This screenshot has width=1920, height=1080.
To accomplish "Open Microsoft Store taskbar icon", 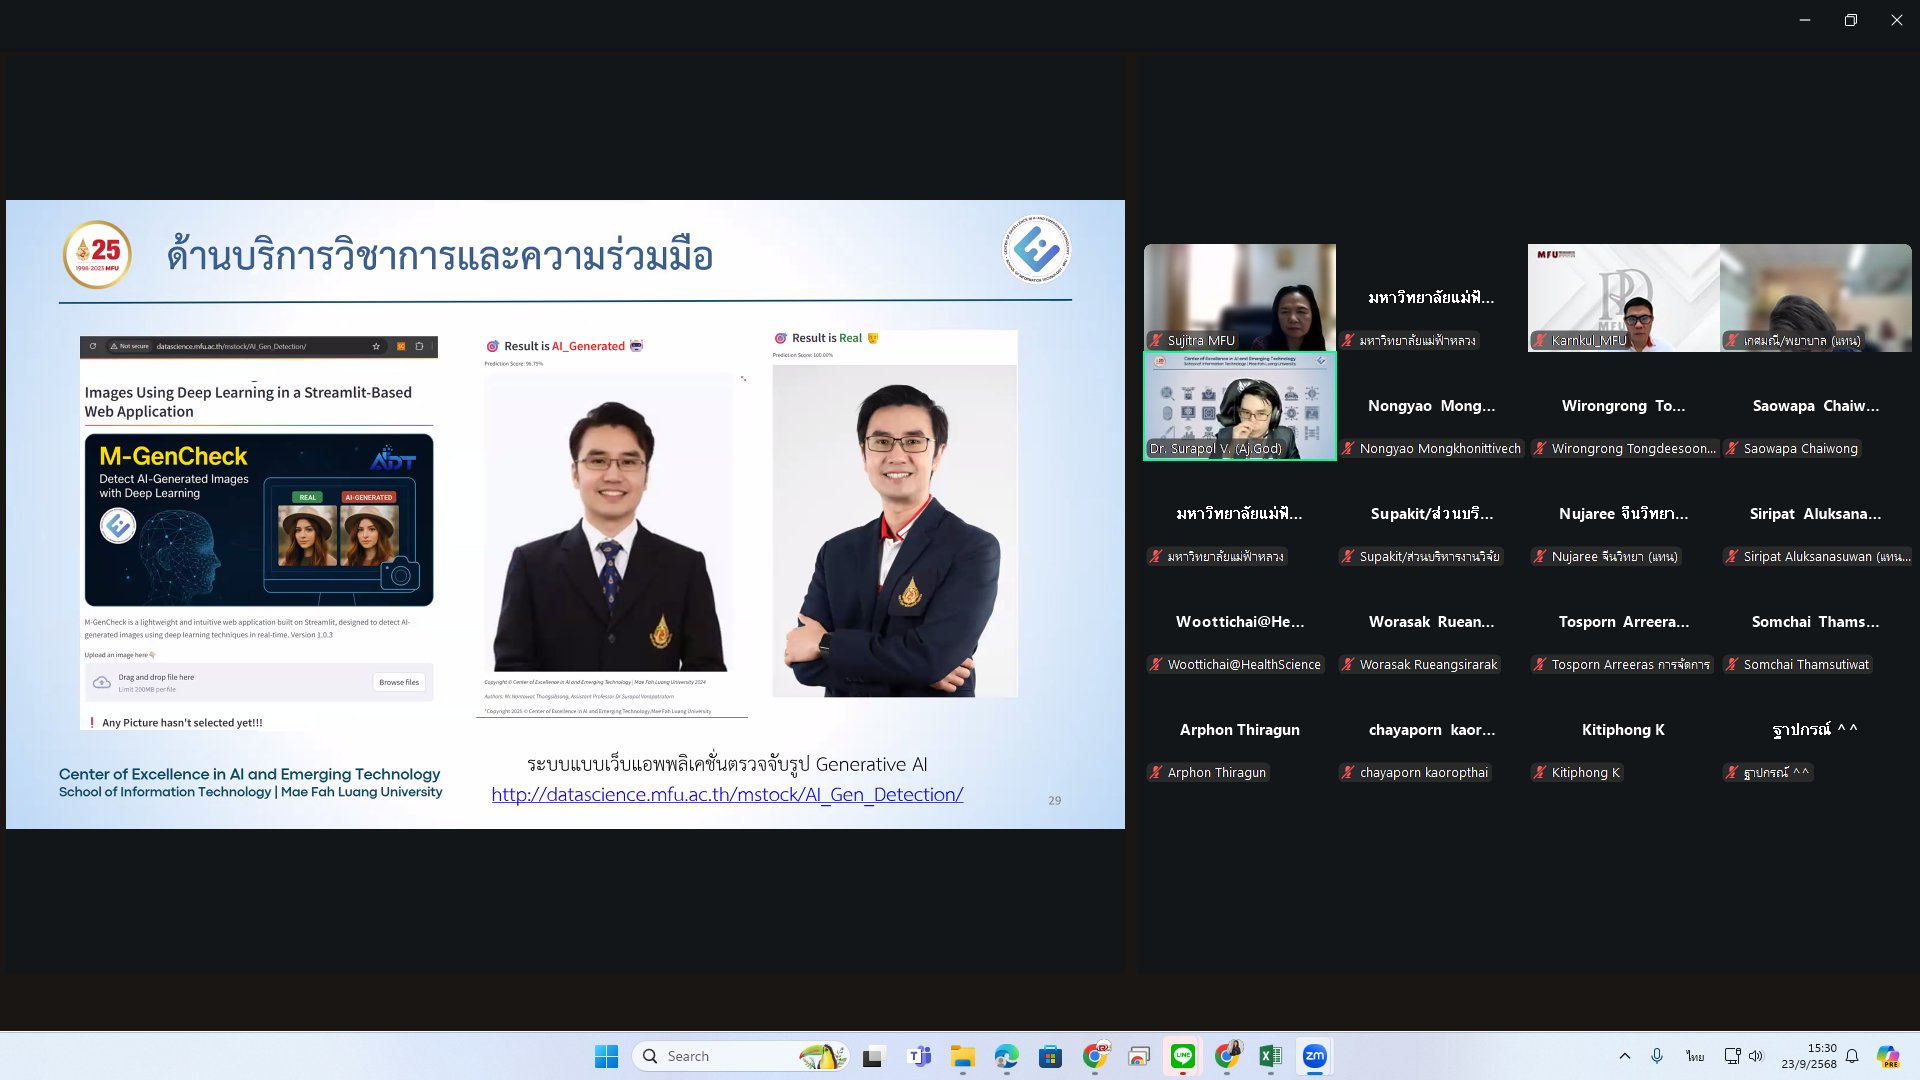I will (x=1050, y=1056).
